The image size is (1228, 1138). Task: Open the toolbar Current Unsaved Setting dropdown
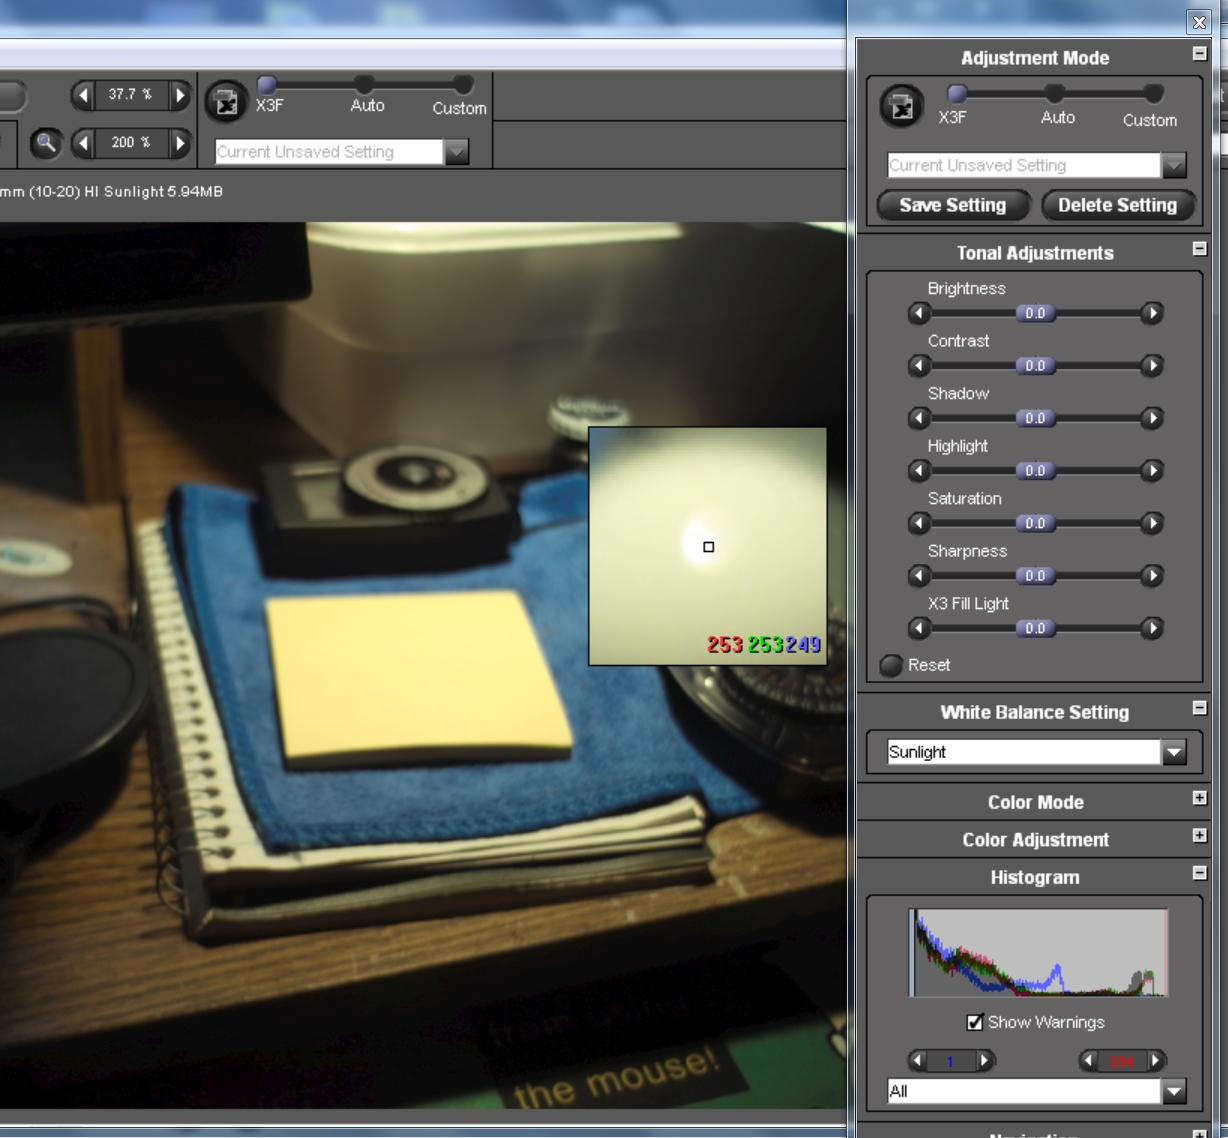(x=457, y=152)
